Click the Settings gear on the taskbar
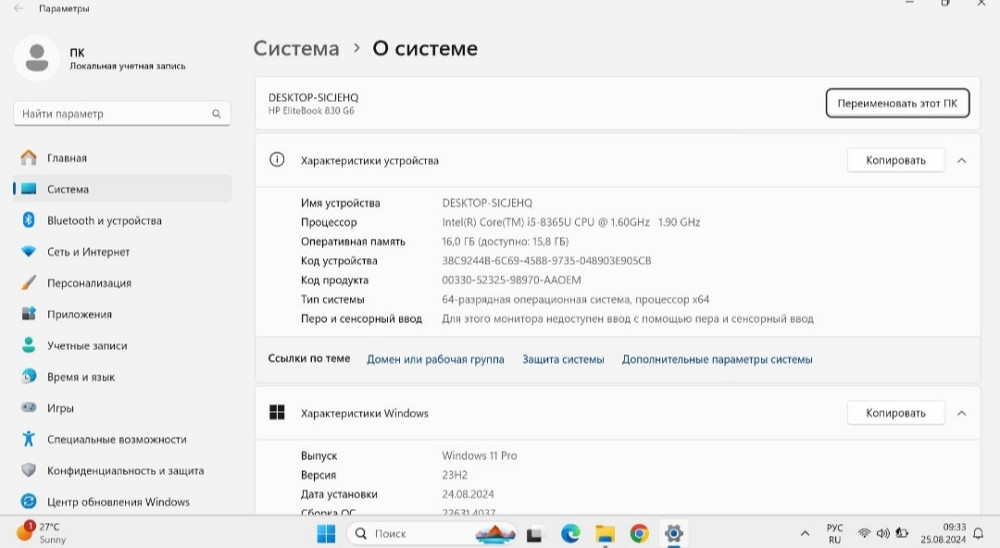 tap(673, 533)
